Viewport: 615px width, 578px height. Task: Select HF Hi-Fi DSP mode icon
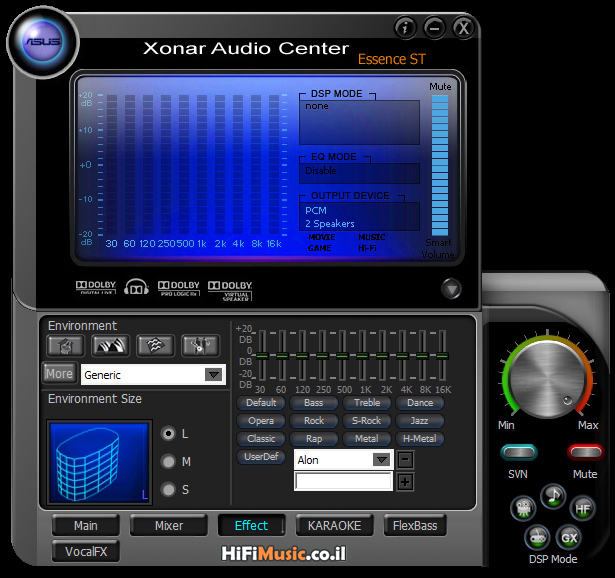583,509
